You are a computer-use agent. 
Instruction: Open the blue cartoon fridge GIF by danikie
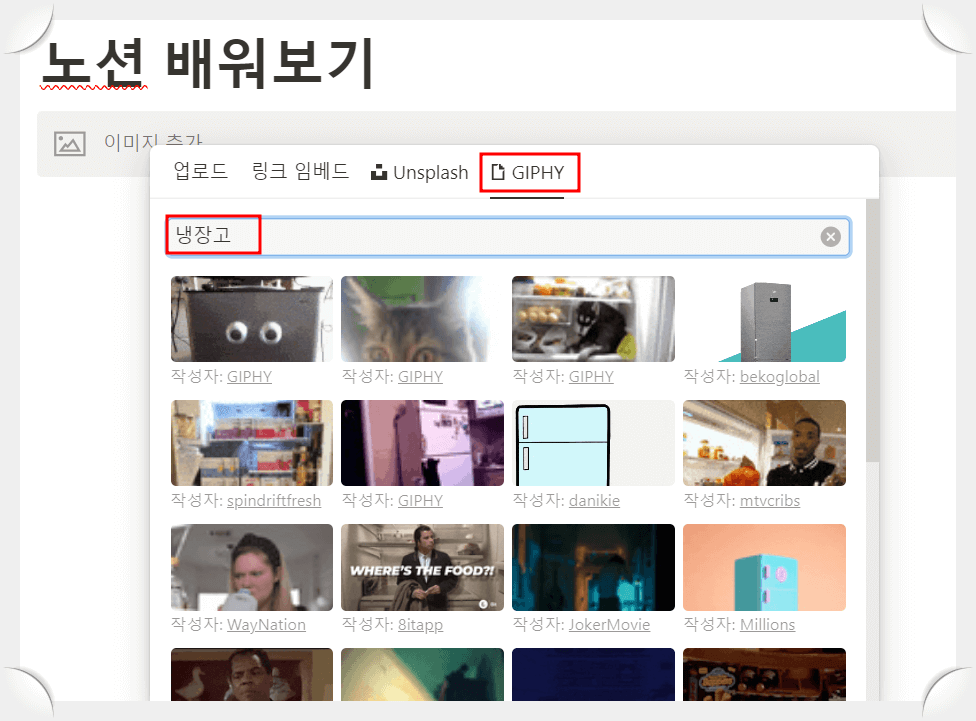pyautogui.click(x=593, y=442)
